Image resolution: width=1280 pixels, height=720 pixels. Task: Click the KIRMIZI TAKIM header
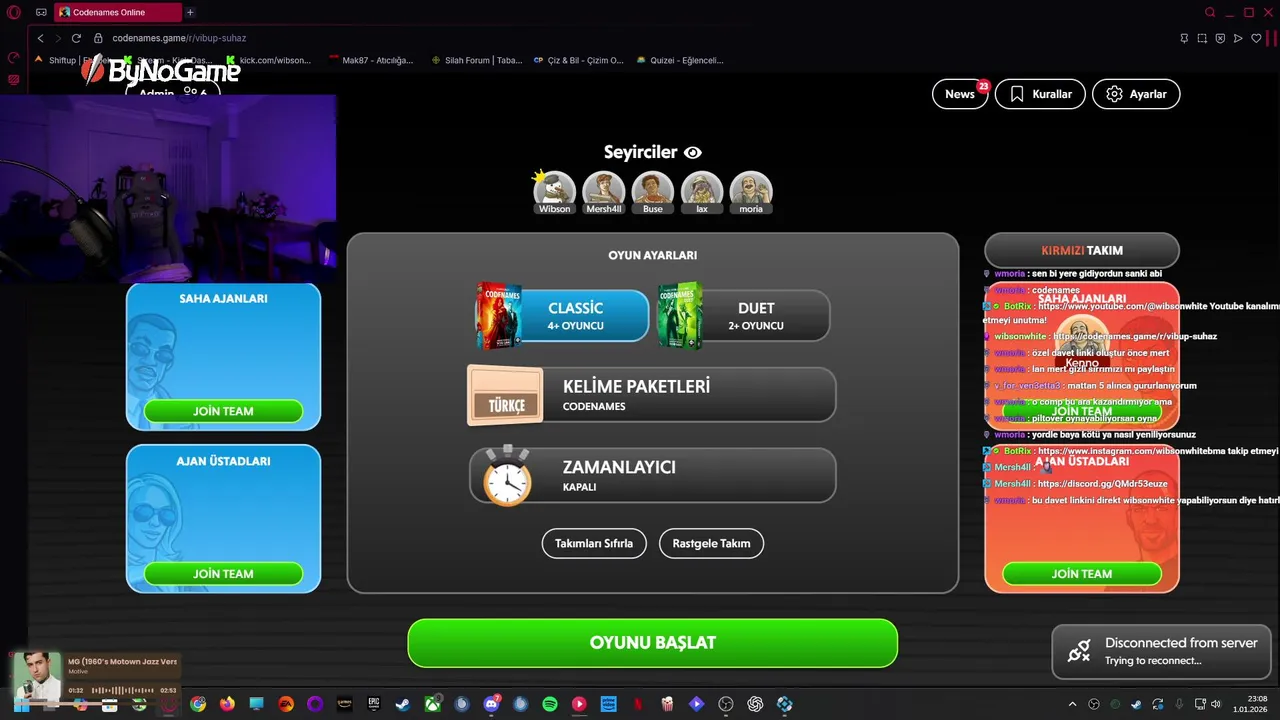pyautogui.click(x=1082, y=250)
